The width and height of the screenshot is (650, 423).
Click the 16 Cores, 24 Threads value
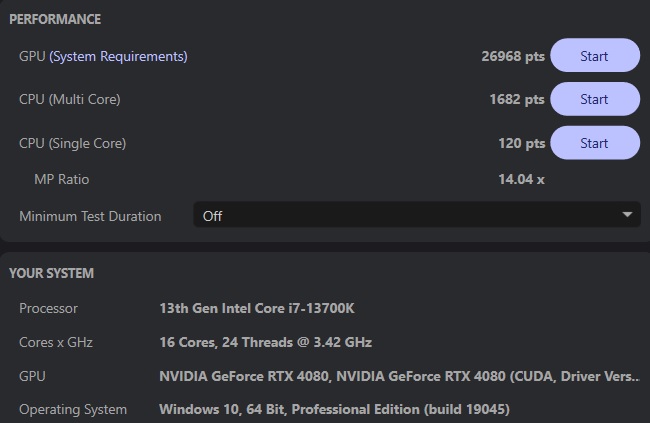tap(265, 342)
